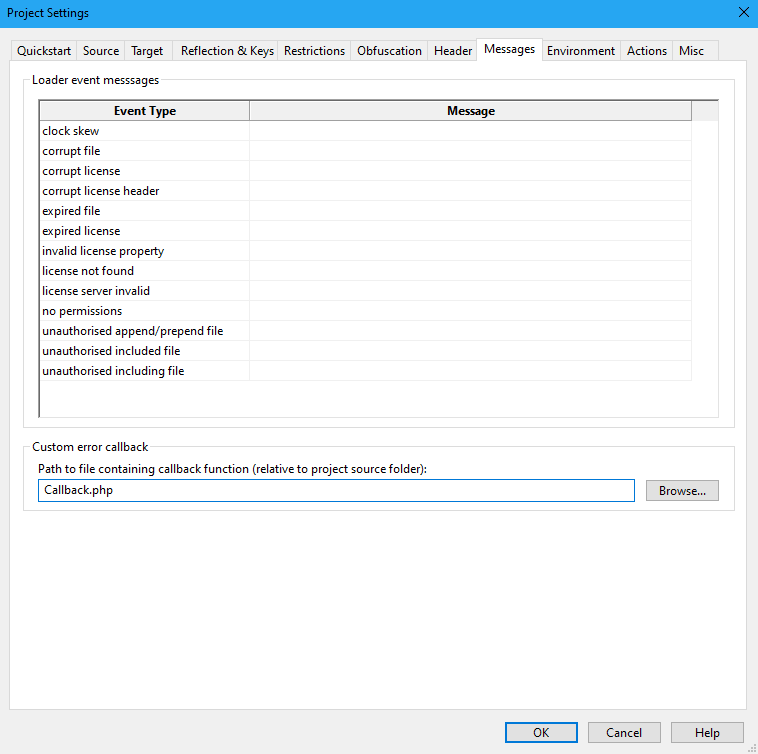Select the Target tab
758x754 pixels.
(x=147, y=51)
